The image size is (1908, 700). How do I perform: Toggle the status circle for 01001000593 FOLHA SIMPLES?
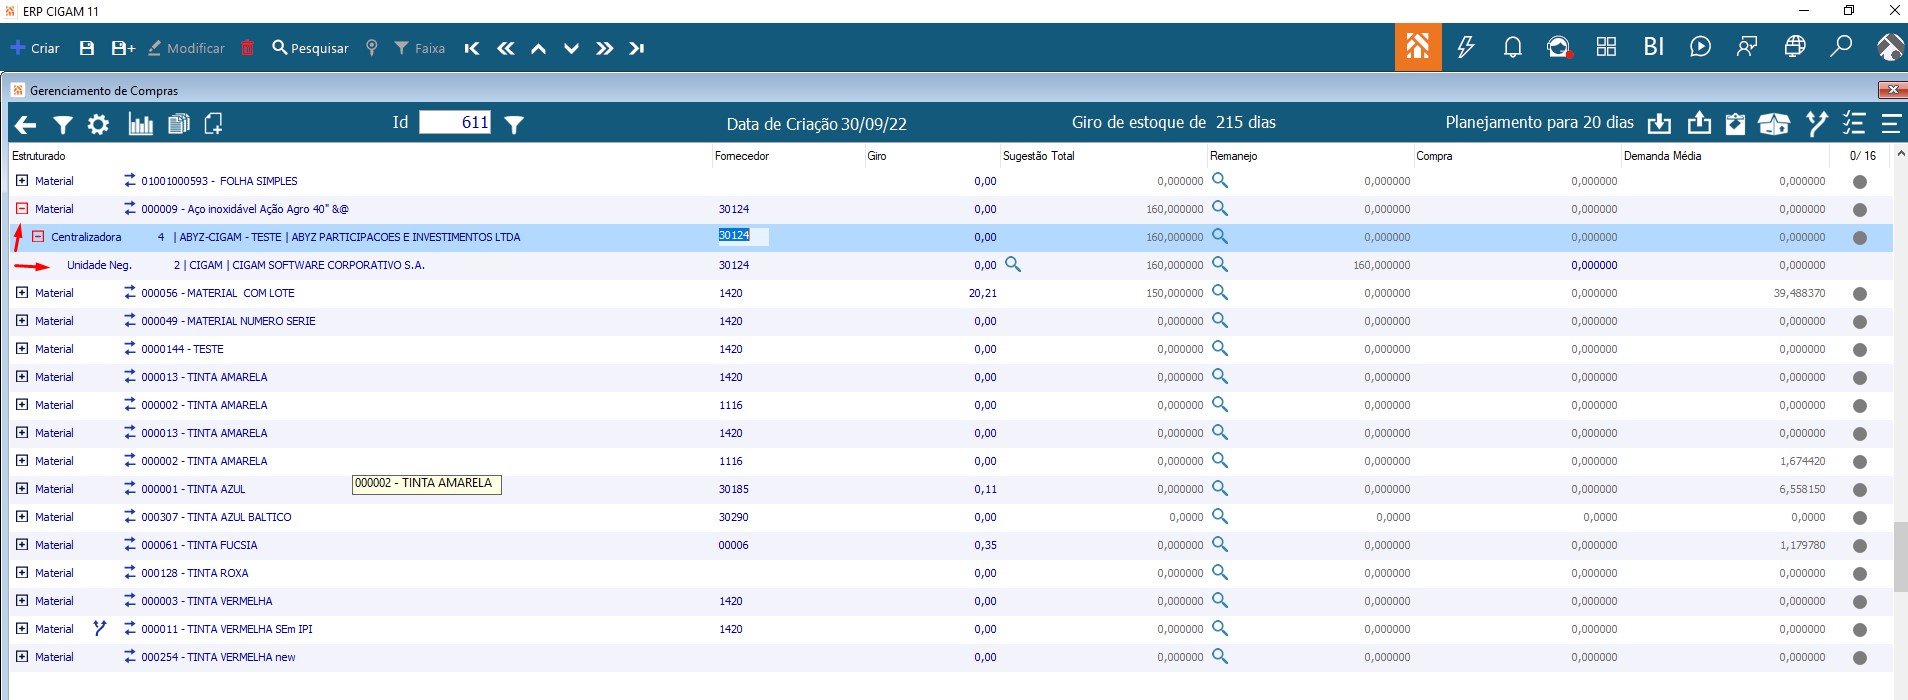click(1859, 182)
